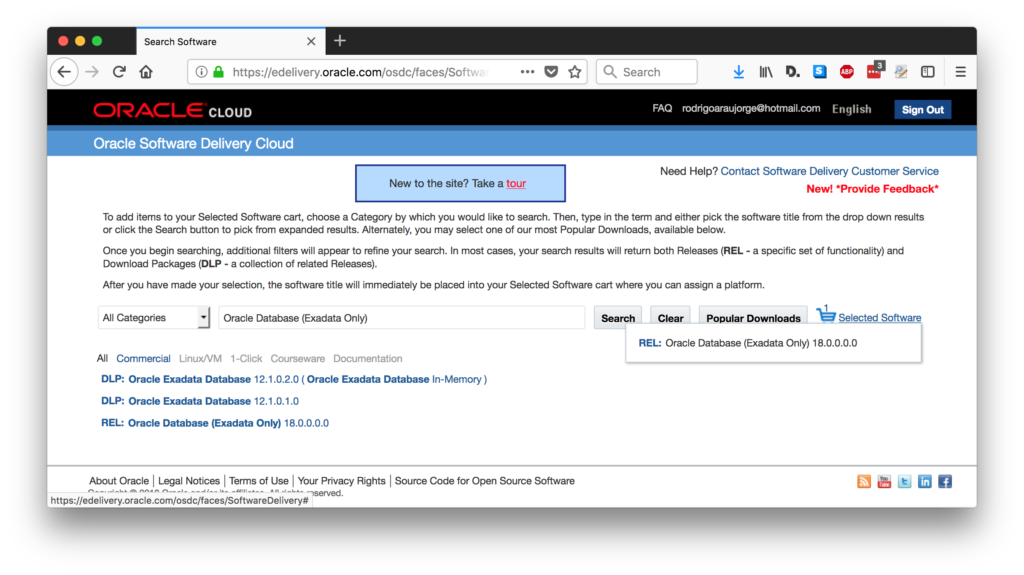Open the Firefox downloads arrow
Screen dimensions: 1024x575
[739, 72]
